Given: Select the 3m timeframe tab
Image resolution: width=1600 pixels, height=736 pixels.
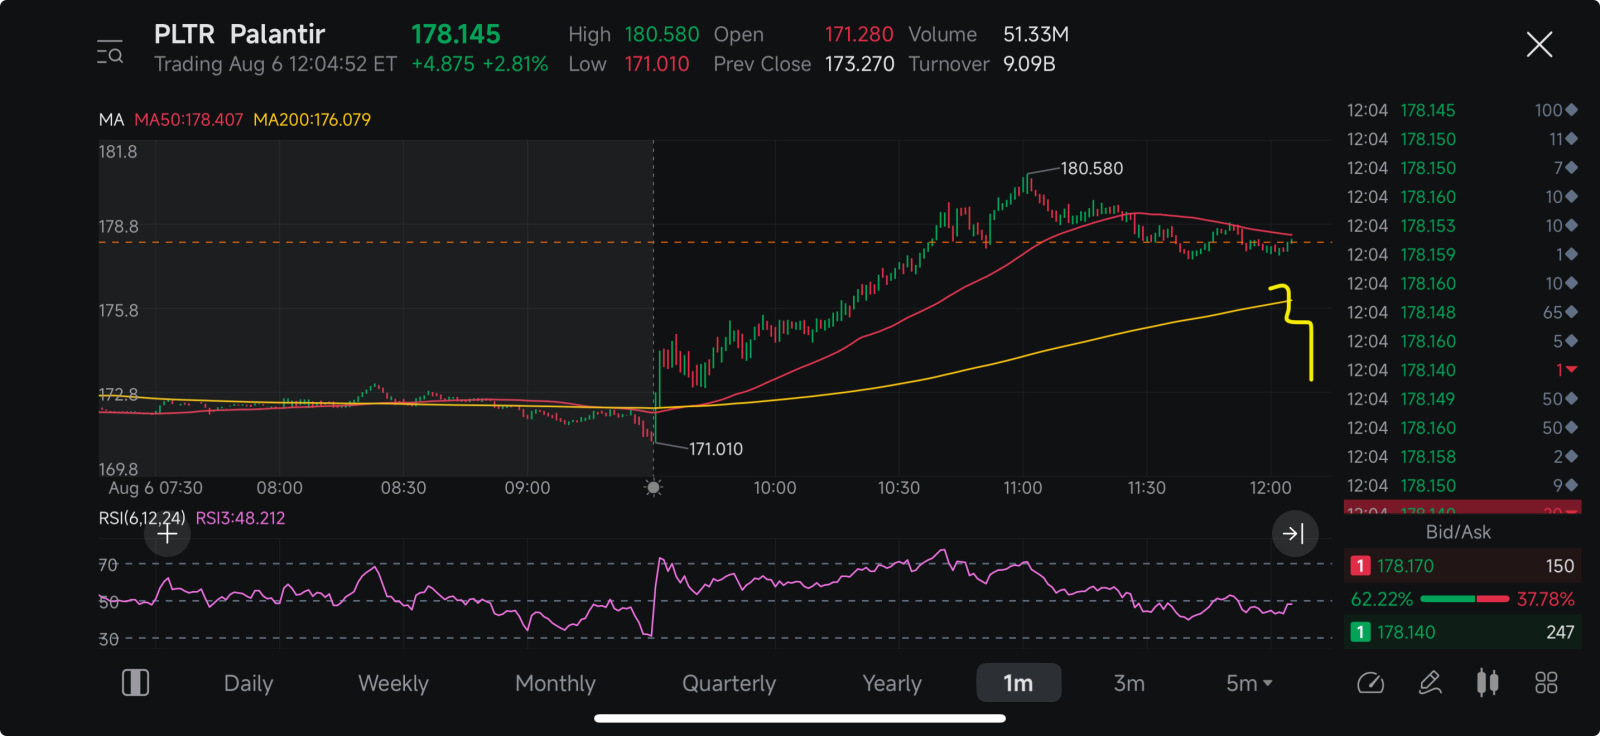Looking at the screenshot, I should click(x=1129, y=684).
